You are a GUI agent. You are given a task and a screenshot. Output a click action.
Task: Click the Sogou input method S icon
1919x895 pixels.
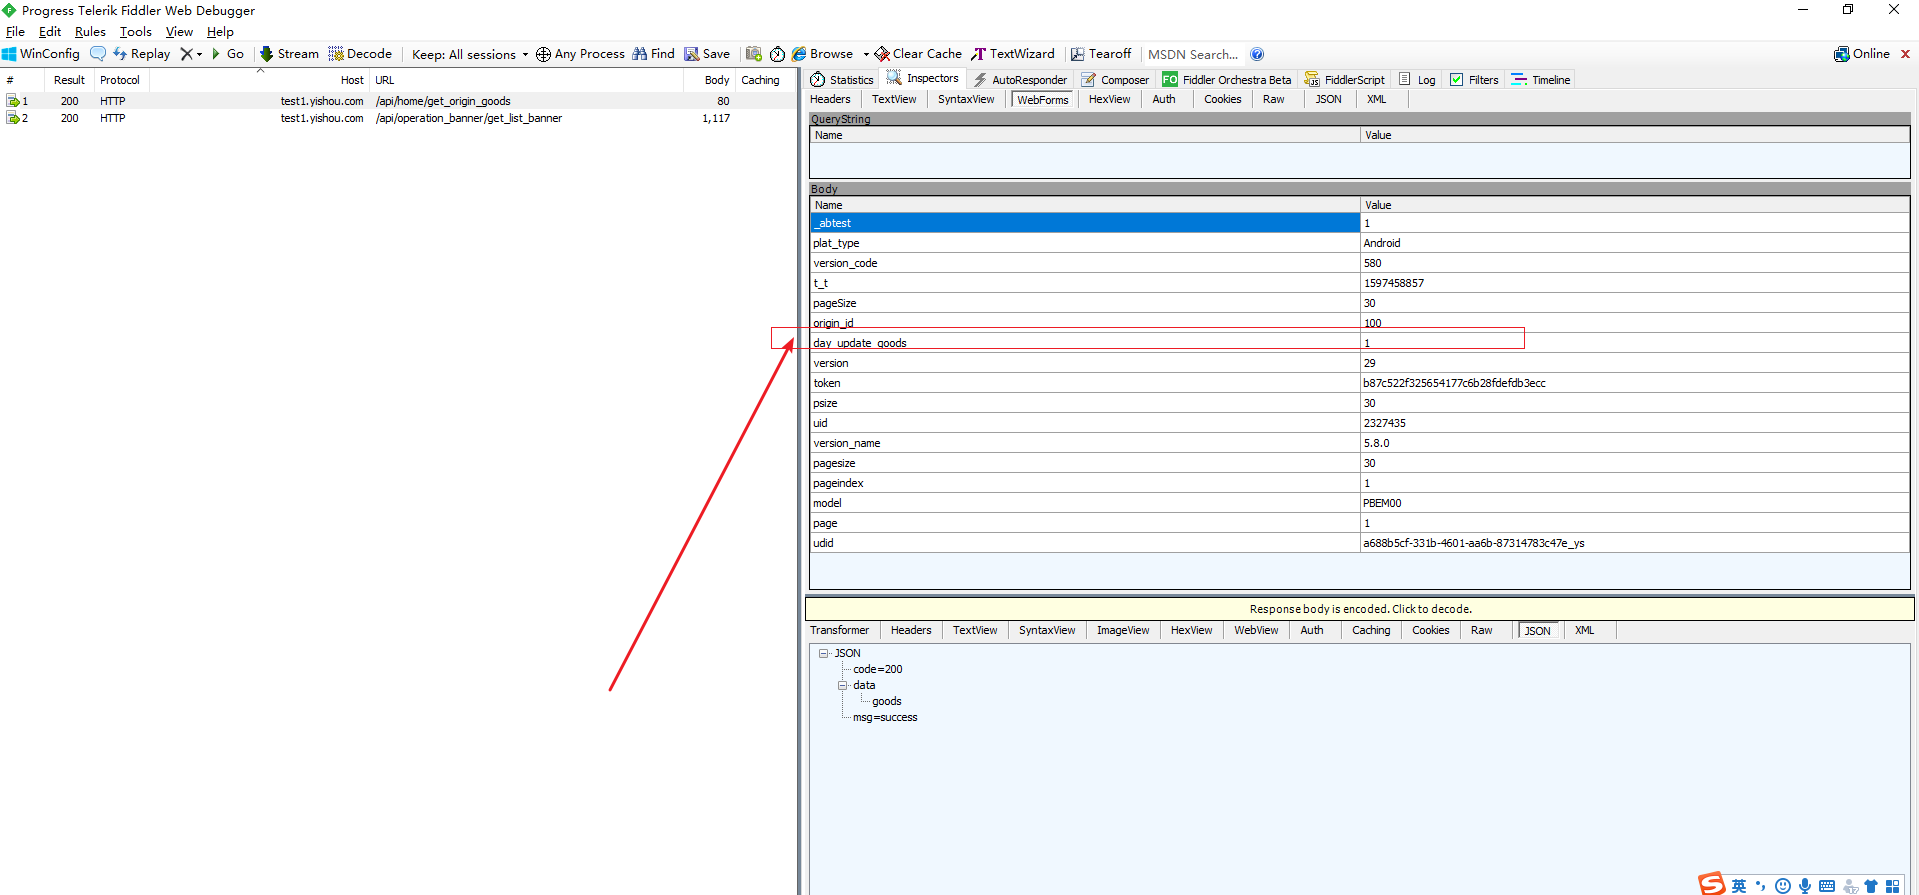point(1711,884)
